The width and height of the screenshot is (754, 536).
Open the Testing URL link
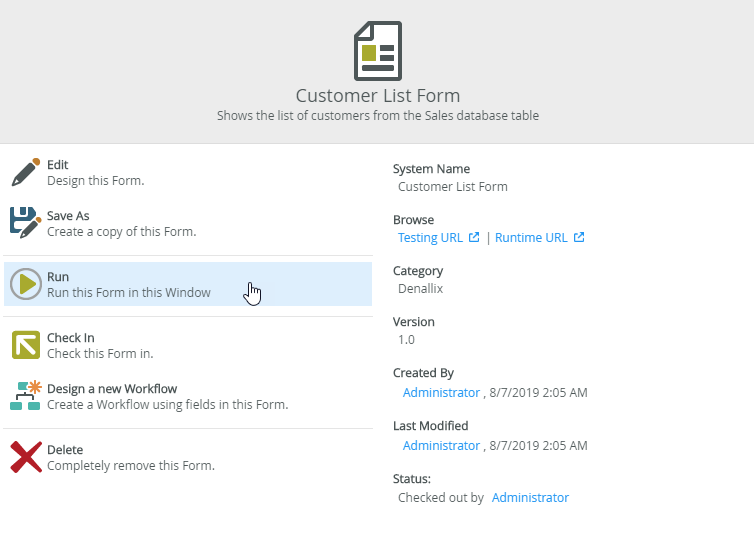coord(430,238)
